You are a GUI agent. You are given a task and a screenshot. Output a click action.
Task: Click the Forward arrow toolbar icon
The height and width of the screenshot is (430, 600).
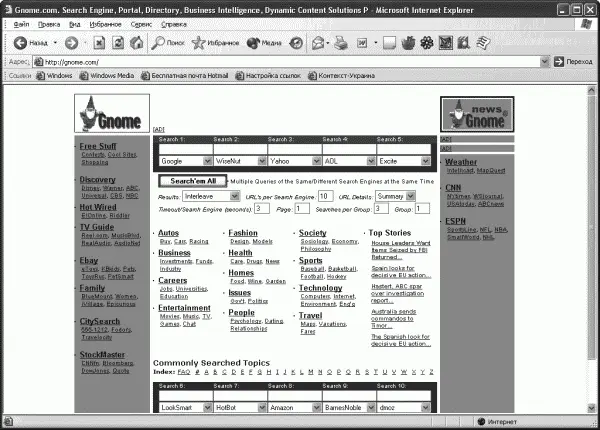pyautogui.click(x=71, y=43)
